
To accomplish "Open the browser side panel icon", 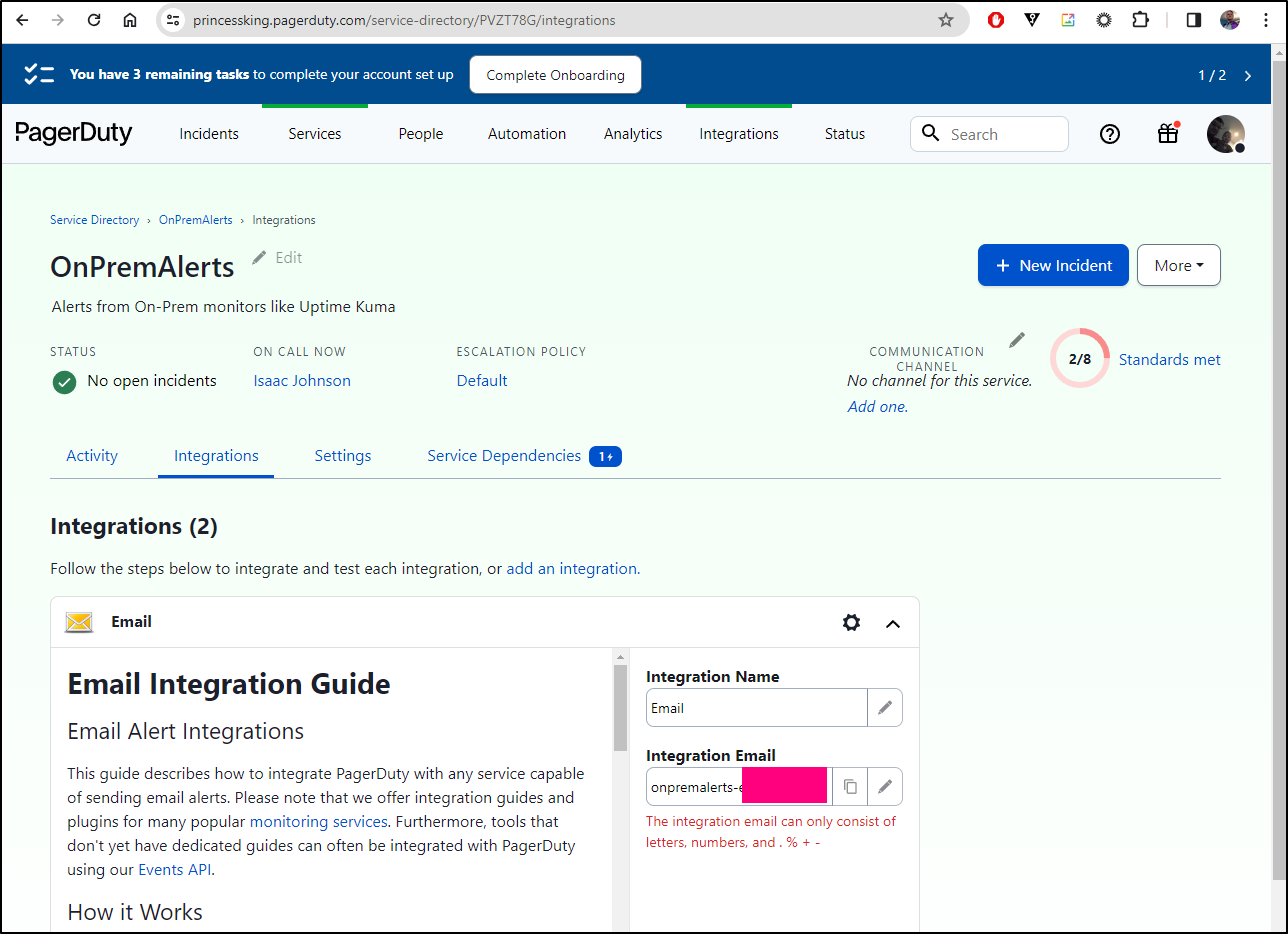I will coord(1193,20).
